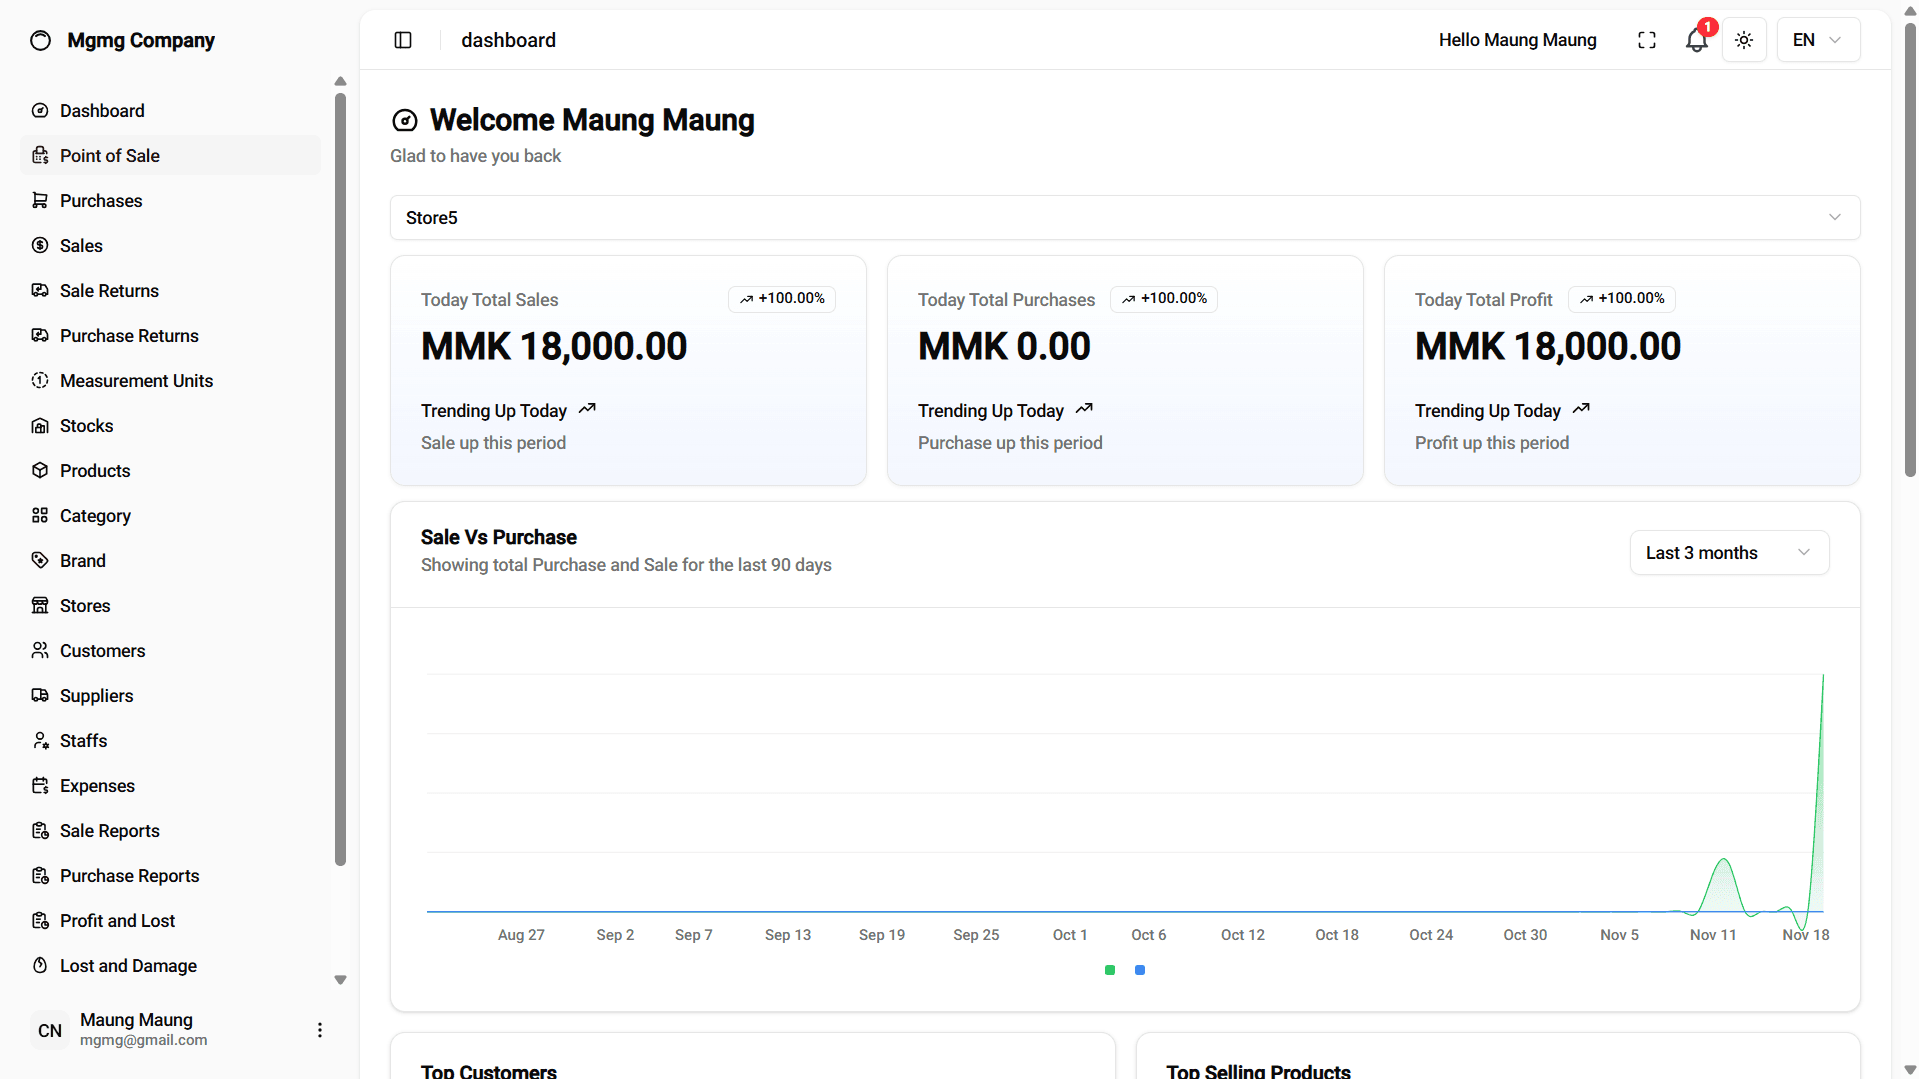1919x1079 pixels.
Task: Open the EN language dropdown
Action: point(1816,40)
